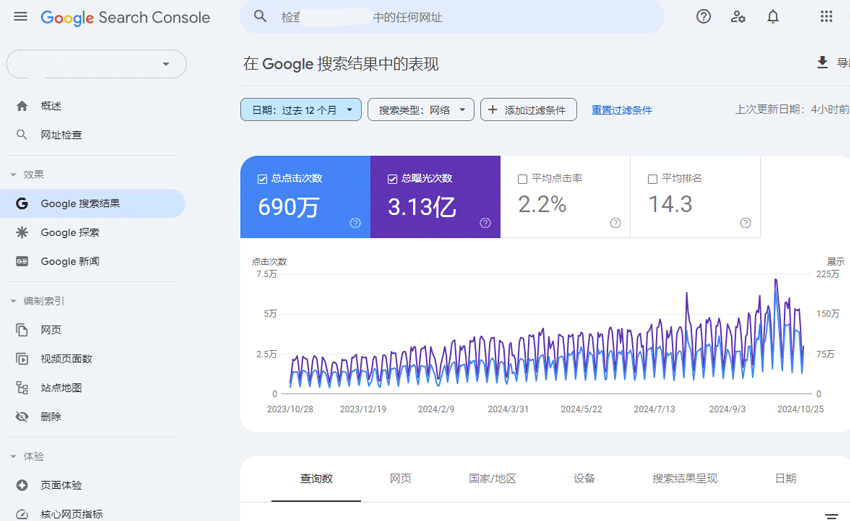Click the 2.2% average CTR value
This screenshot has height=521, width=850.
click(x=542, y=205)
